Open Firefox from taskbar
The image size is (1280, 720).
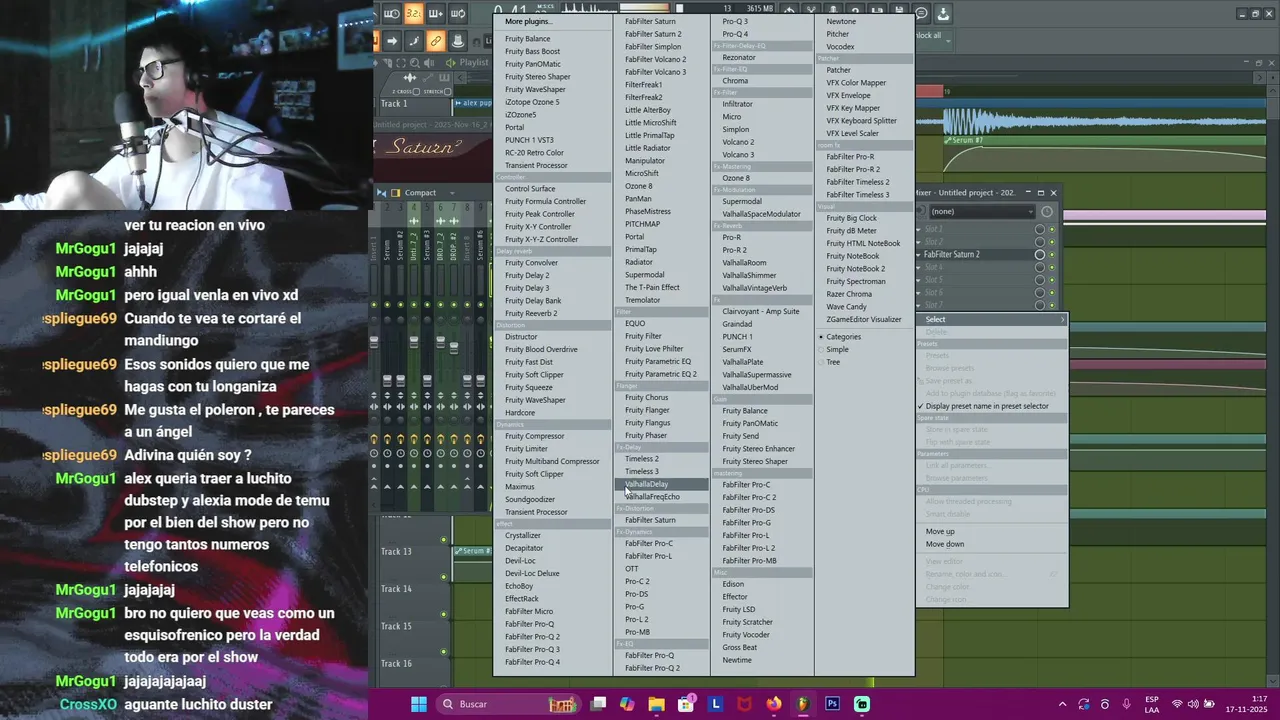773,704
